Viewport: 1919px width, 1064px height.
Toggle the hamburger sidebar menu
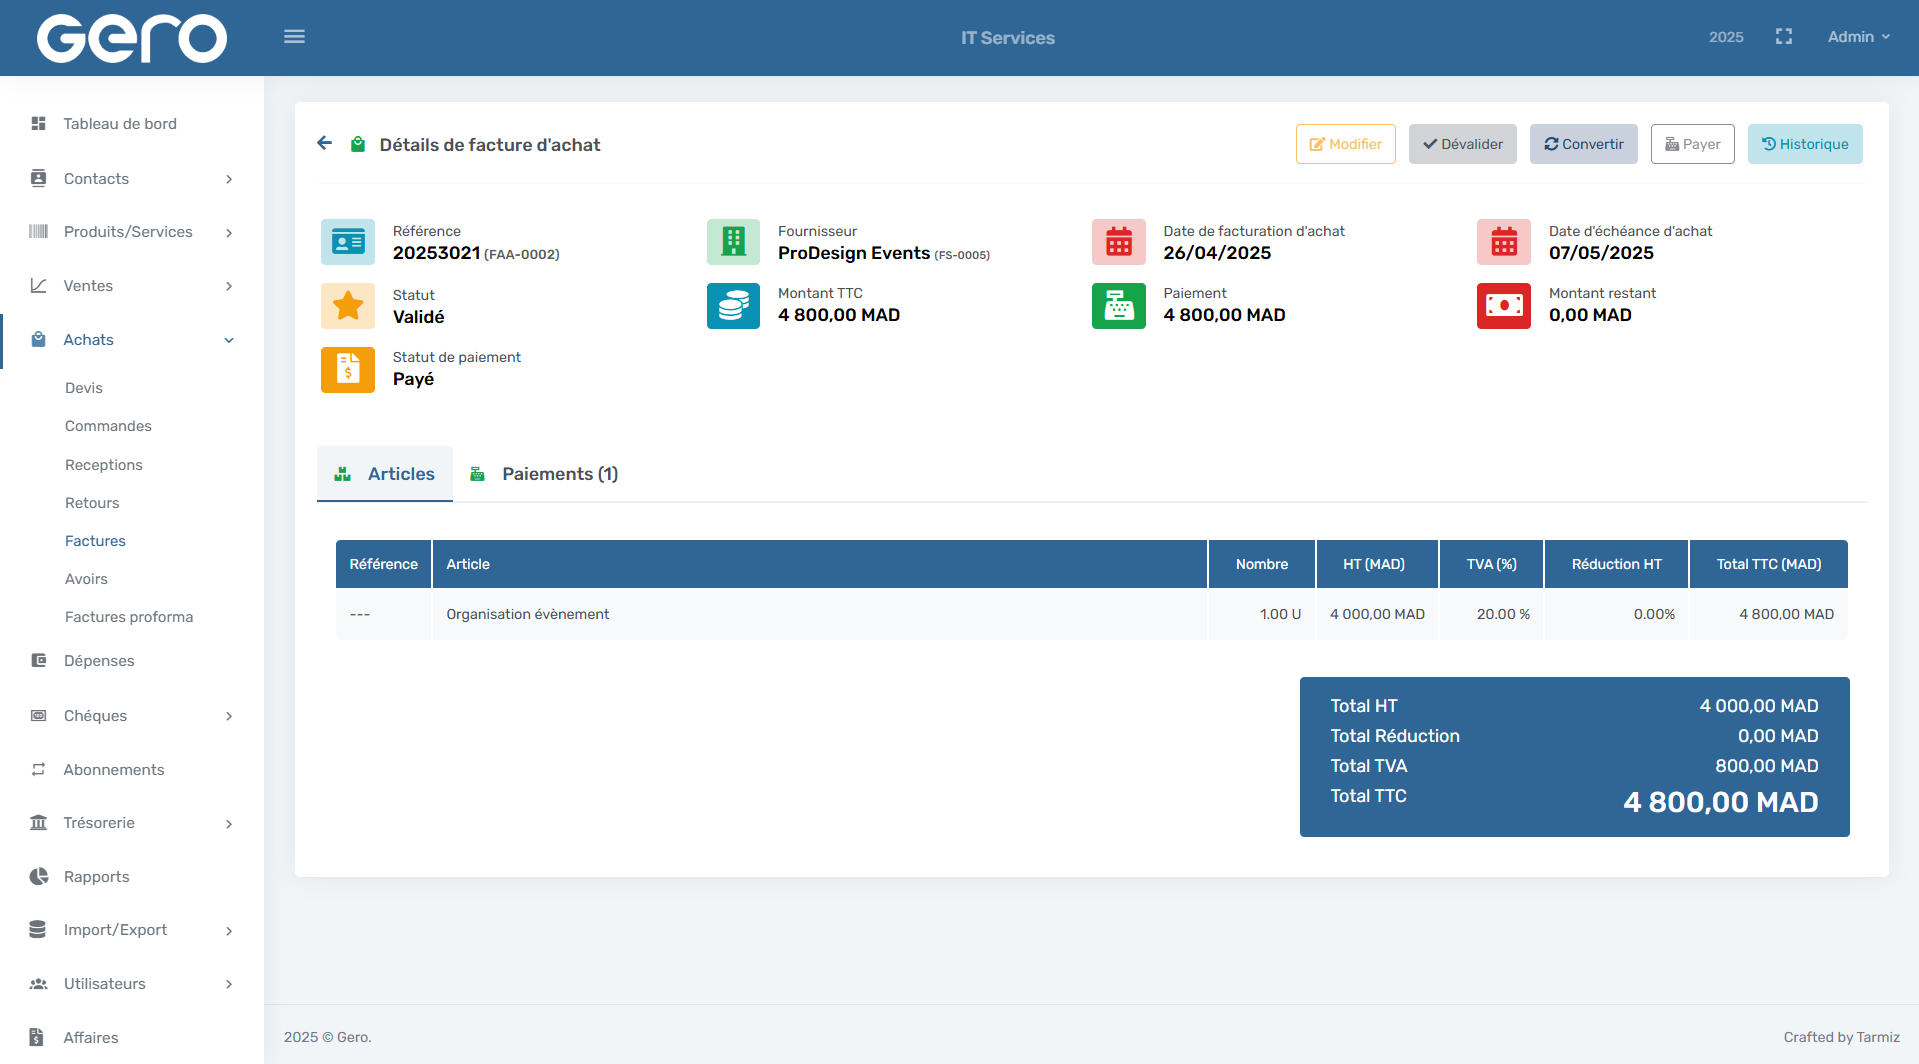click(x=294, y=37)
